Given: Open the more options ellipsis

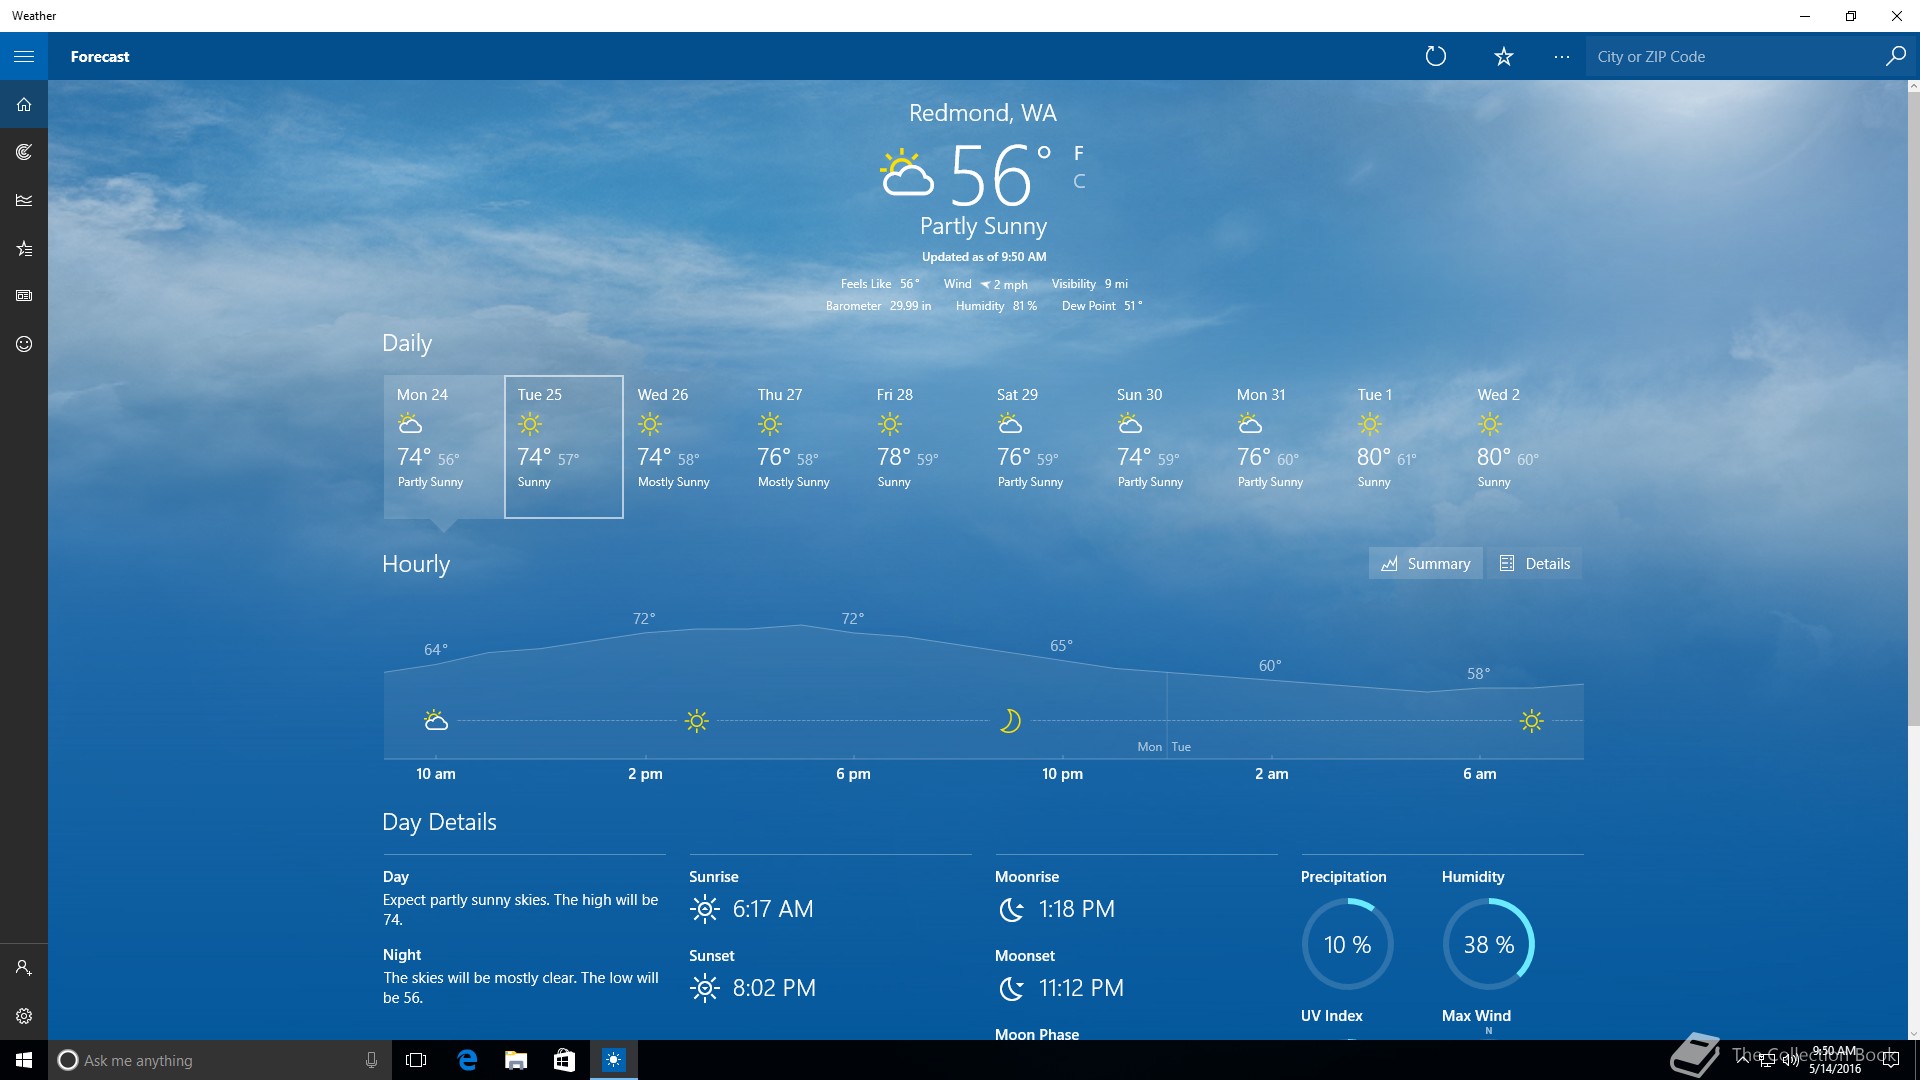Looking at the screenshot, I should (x=1562, y=56).
